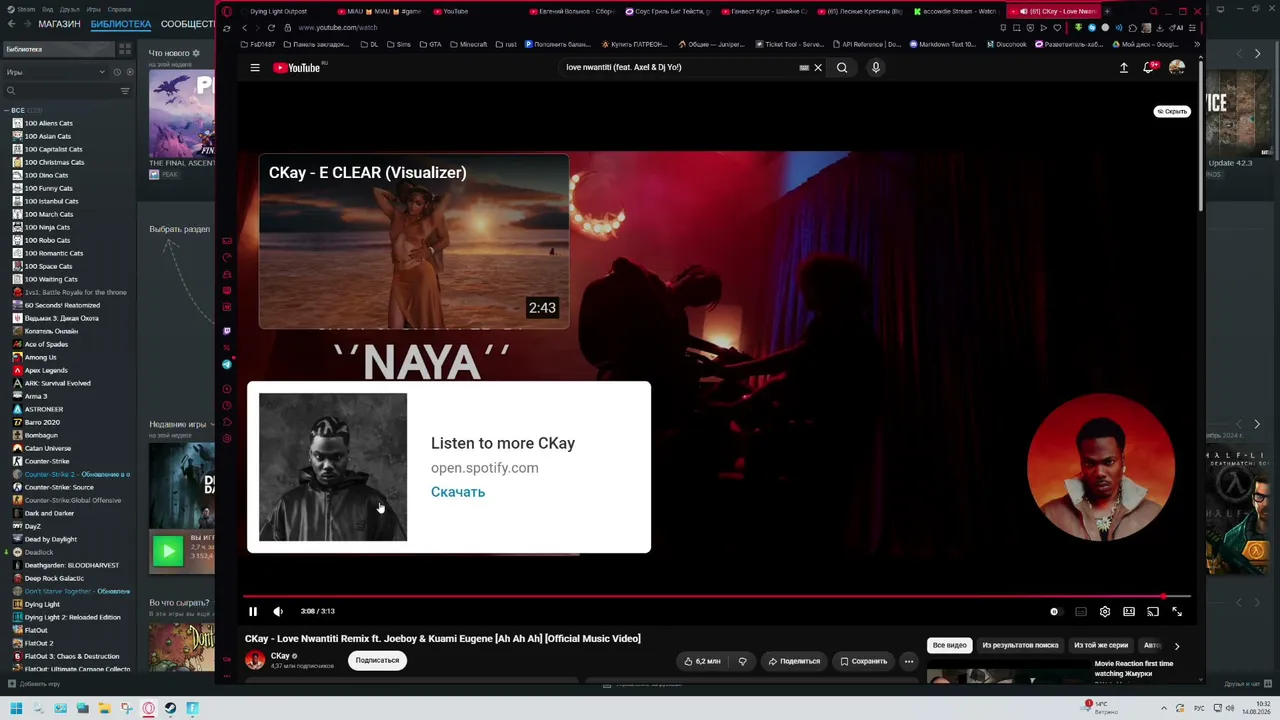
Task: Open the Вид menu in Steam
Action: 47,9
